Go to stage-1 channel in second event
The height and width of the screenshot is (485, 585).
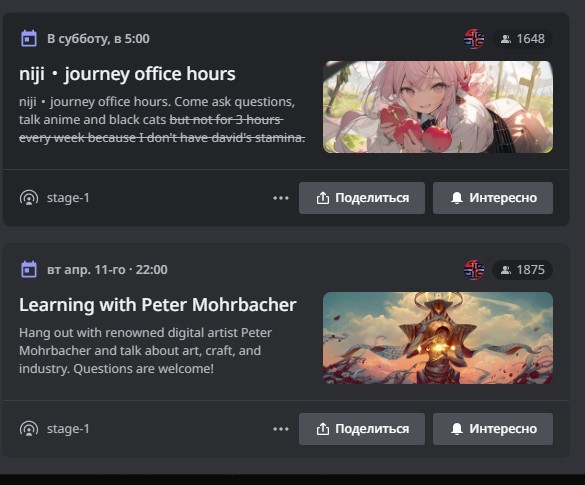click(x=68, y=429)
